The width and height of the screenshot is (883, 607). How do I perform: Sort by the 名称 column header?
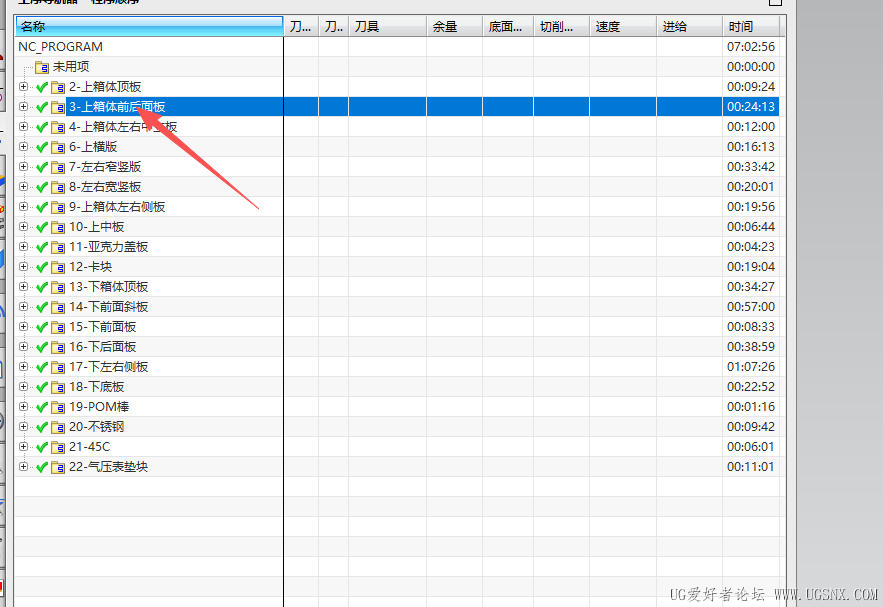click(x=149, y=26)
